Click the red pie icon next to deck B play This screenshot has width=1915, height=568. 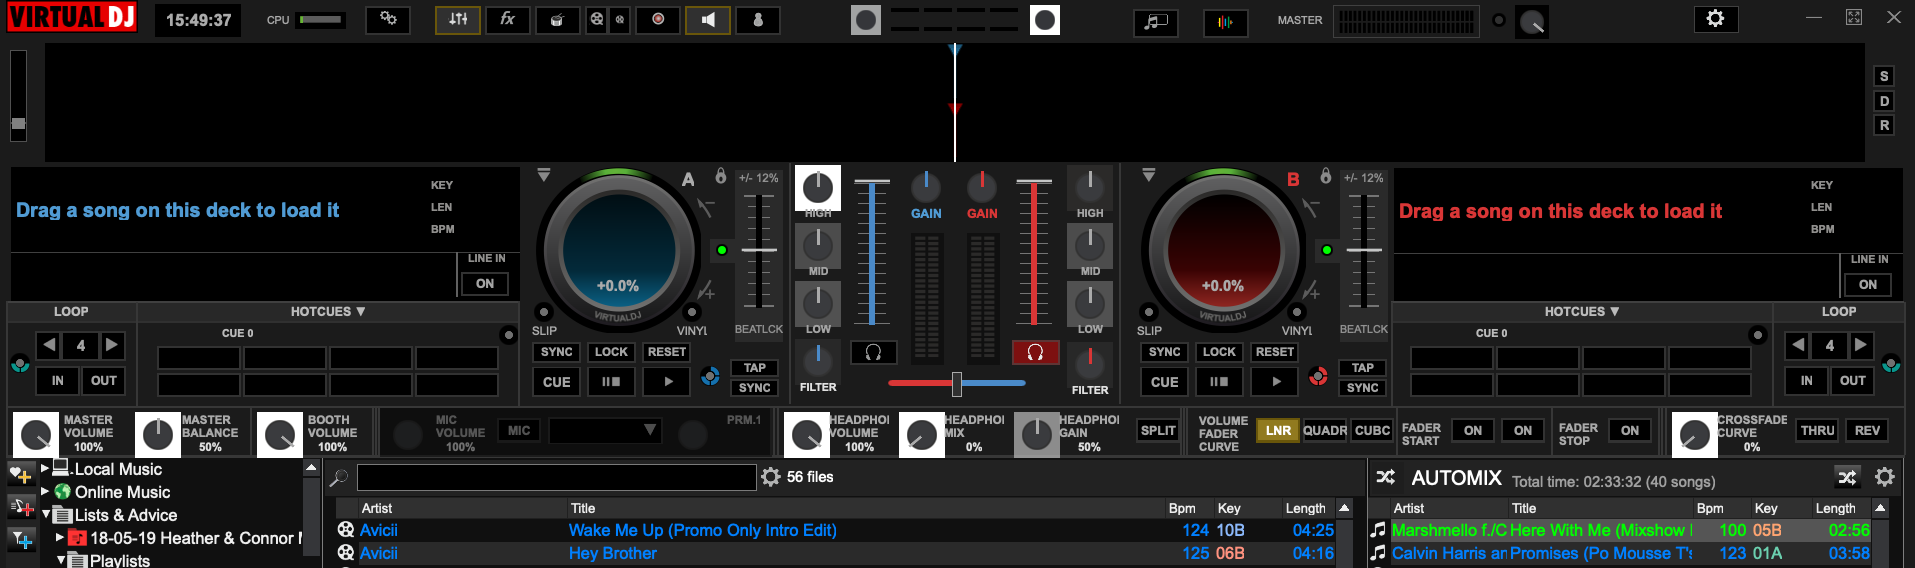click(x=1318, y=376)
